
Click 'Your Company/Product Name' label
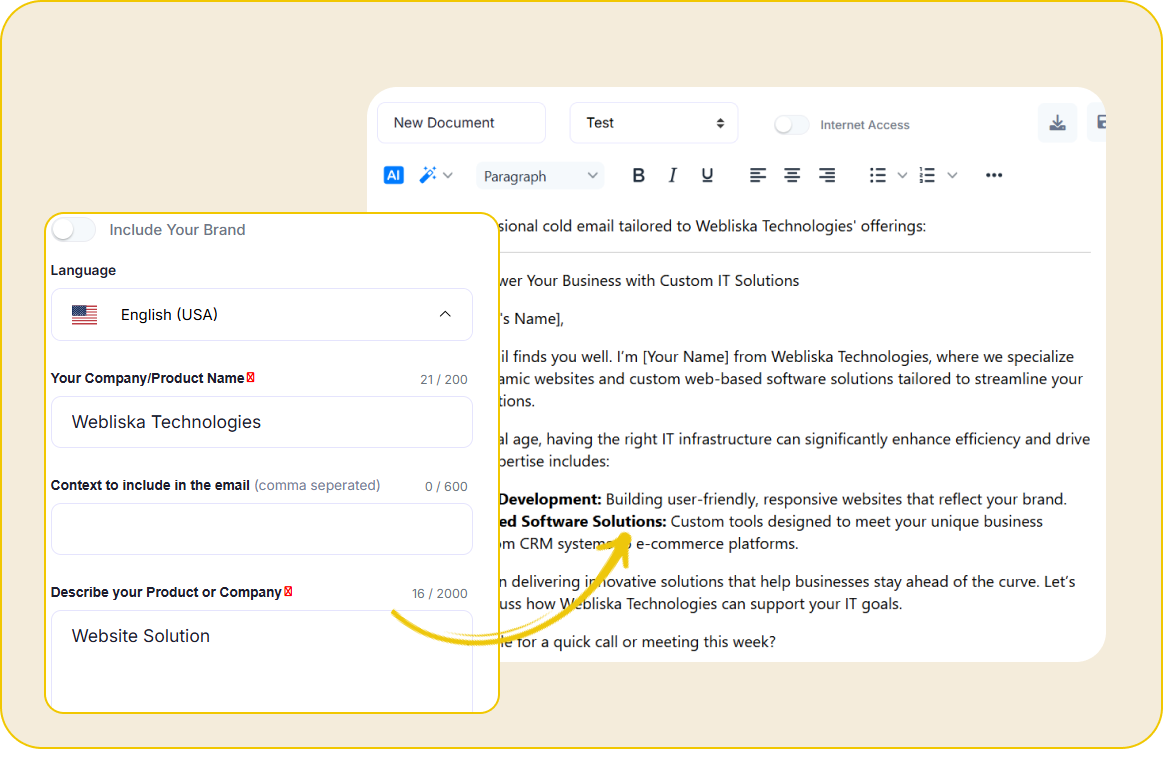148,378
